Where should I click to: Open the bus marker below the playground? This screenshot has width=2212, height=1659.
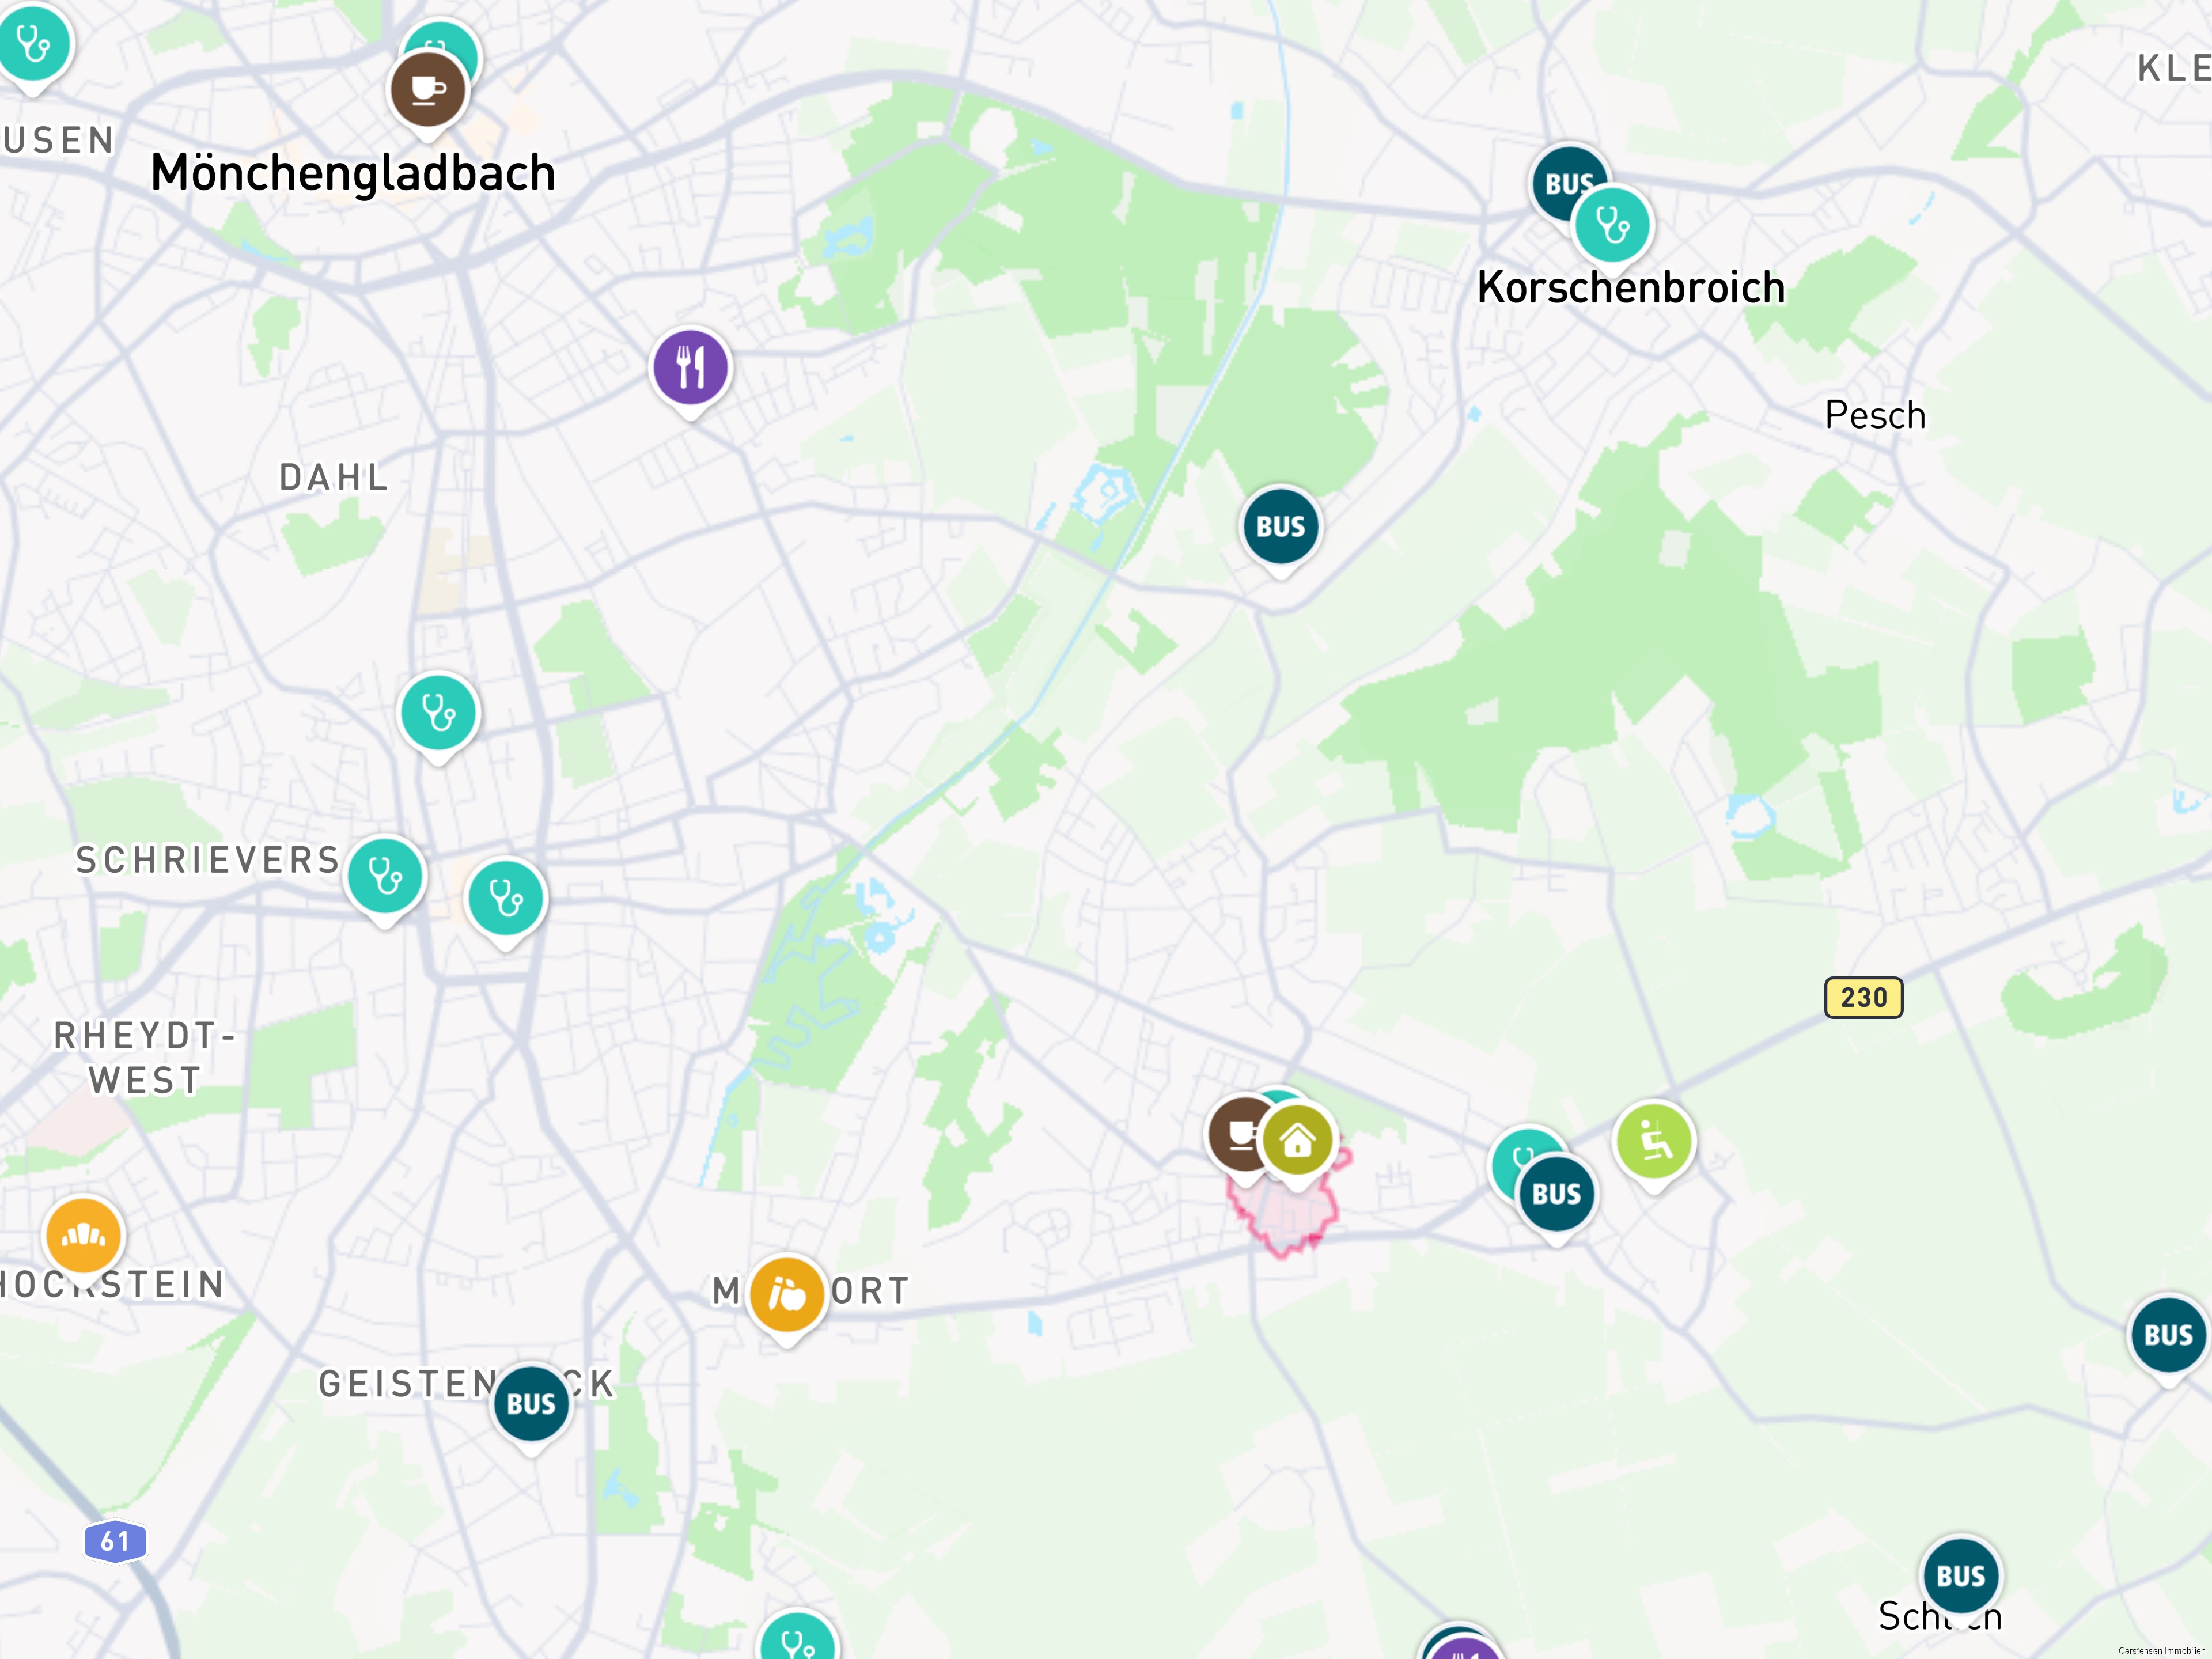coord(1556,1194)
